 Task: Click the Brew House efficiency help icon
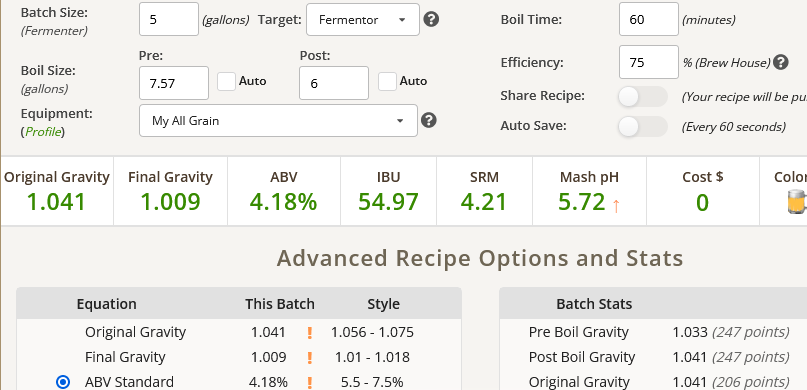click(x=781, y=62)
